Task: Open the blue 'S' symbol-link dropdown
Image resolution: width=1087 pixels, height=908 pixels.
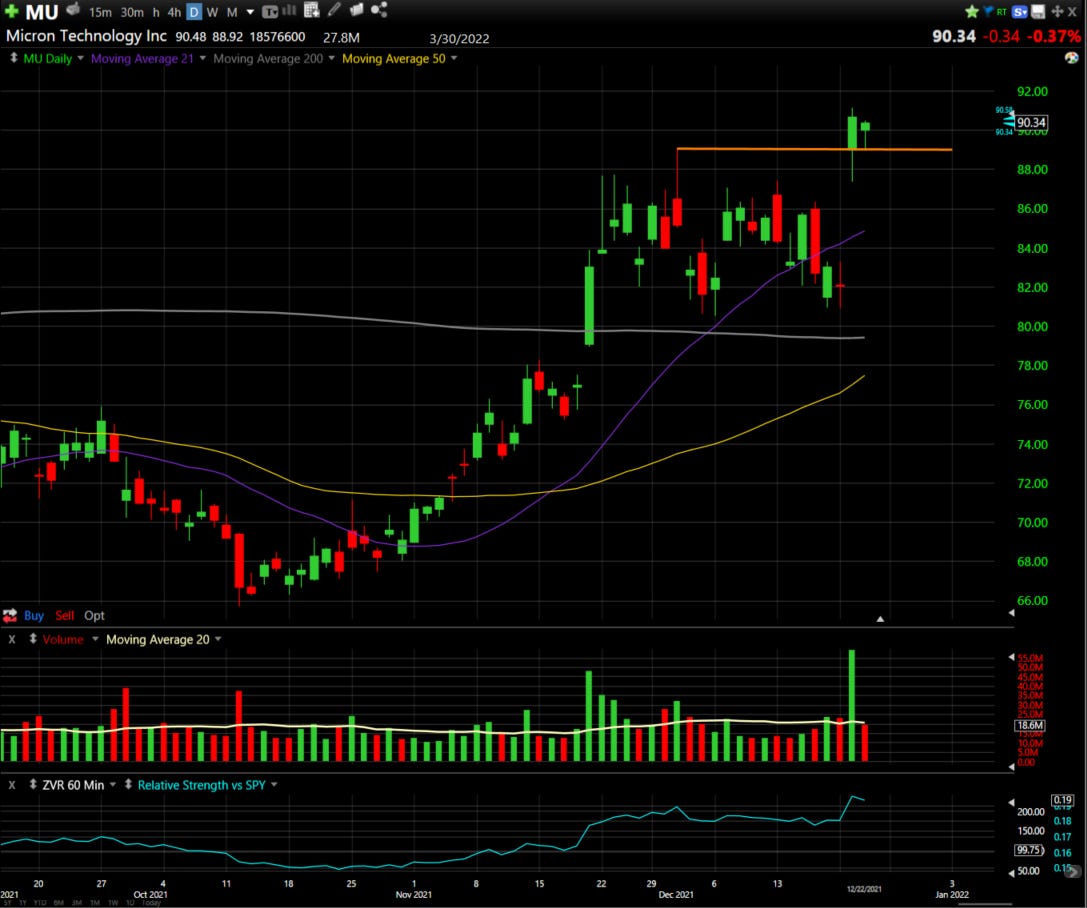Action: coord(1020,12)
